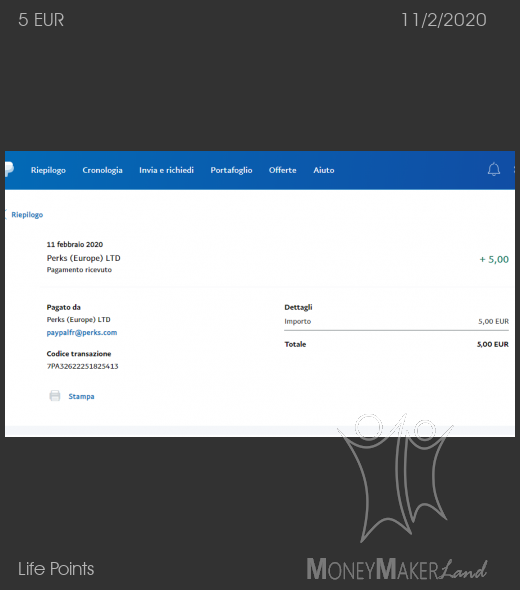The image size is (520, 590).
Task: Click the paypalfr@perks.com email link
Action: coord(82,333)
